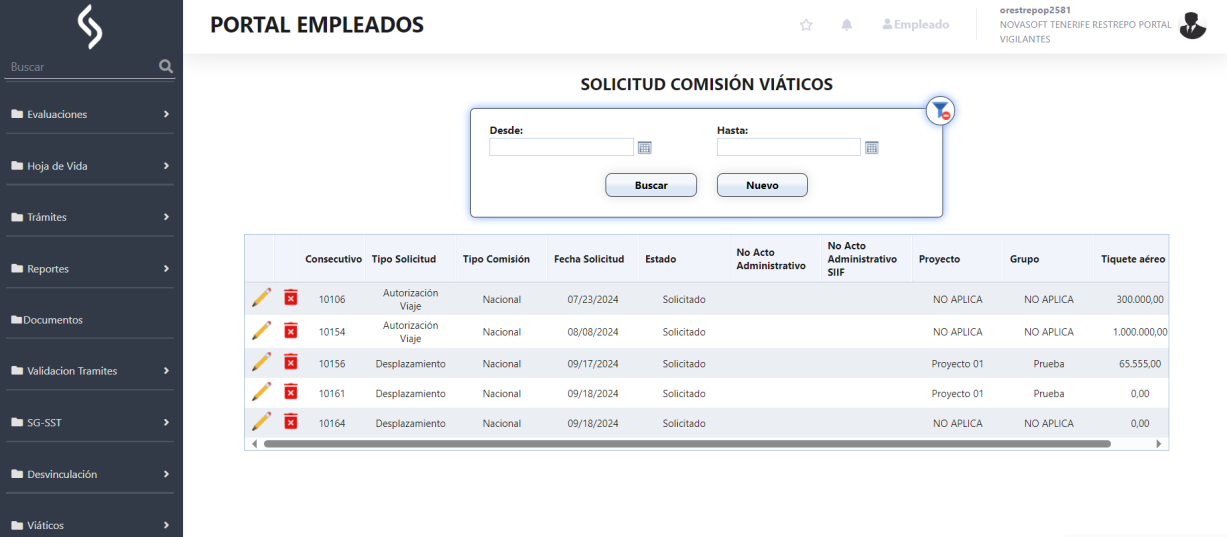Click the 65.555,00 ticket value

1140,364
